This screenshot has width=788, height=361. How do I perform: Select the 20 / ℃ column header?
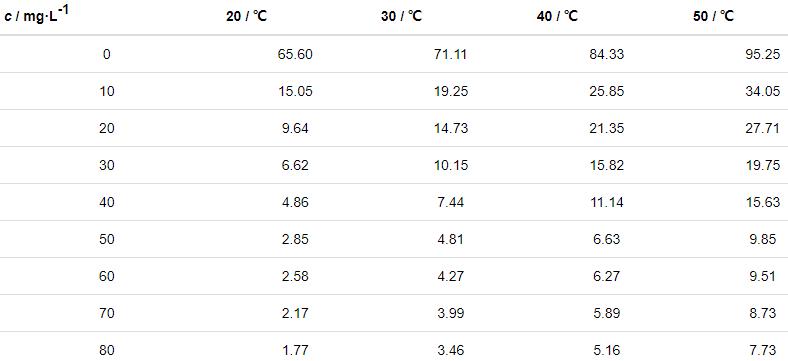tap(247, 16)
